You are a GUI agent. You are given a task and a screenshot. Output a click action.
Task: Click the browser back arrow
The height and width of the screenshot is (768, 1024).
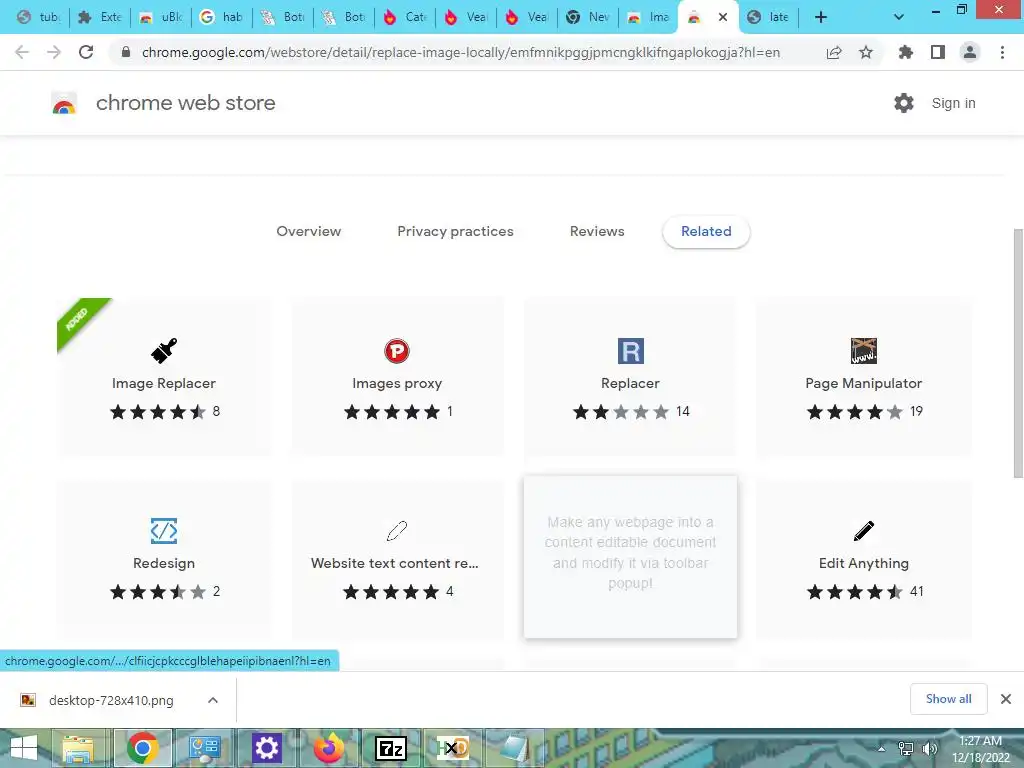[22, 52]
